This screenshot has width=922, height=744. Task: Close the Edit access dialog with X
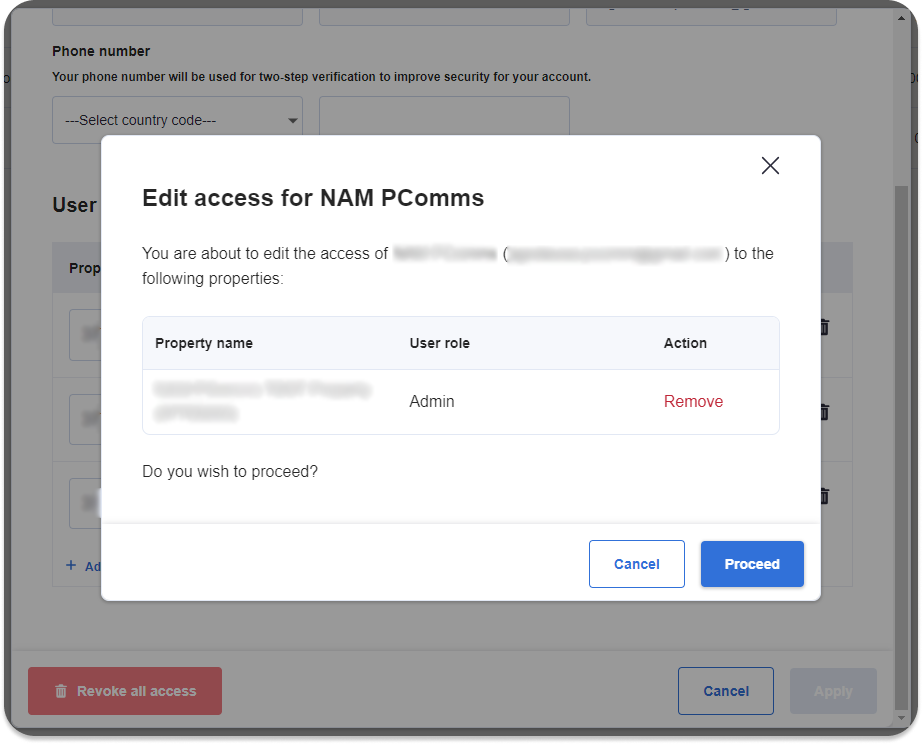(x=770, y=166)
